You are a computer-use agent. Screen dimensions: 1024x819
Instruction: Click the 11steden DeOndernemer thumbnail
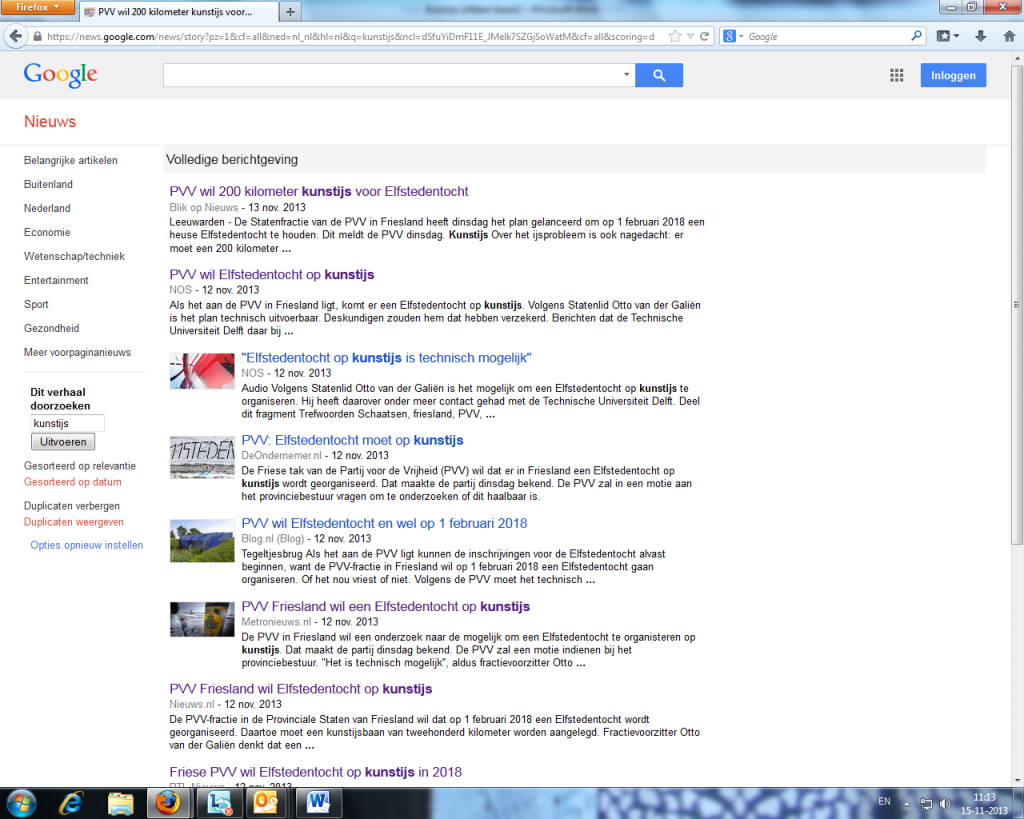[202, 457]
